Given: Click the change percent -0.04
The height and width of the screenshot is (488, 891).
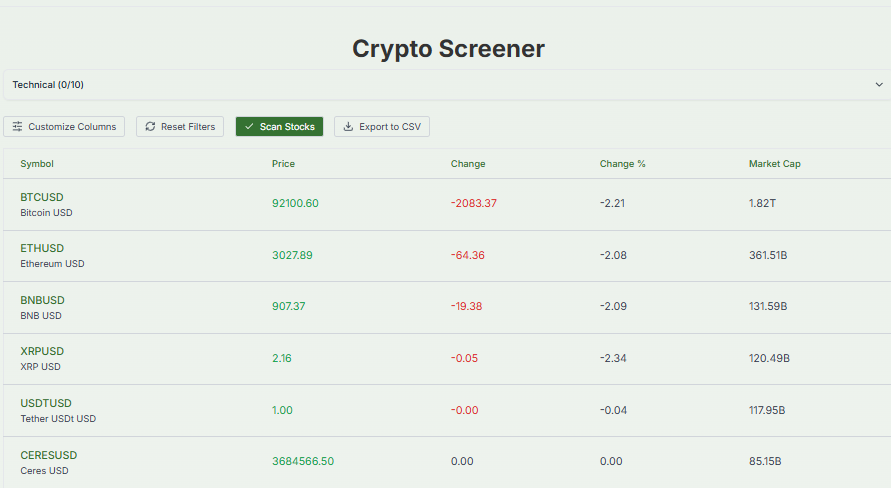Looking at the screenshot, I should (x=613, y=410).
